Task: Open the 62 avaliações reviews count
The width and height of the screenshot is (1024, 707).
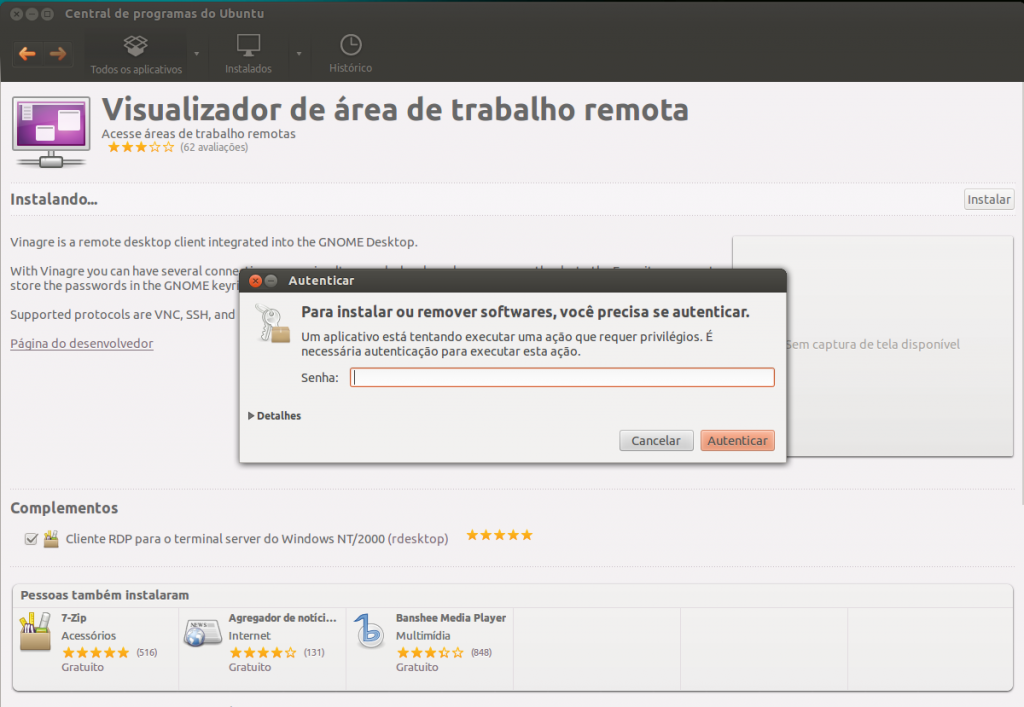Action: coord(214,148)
